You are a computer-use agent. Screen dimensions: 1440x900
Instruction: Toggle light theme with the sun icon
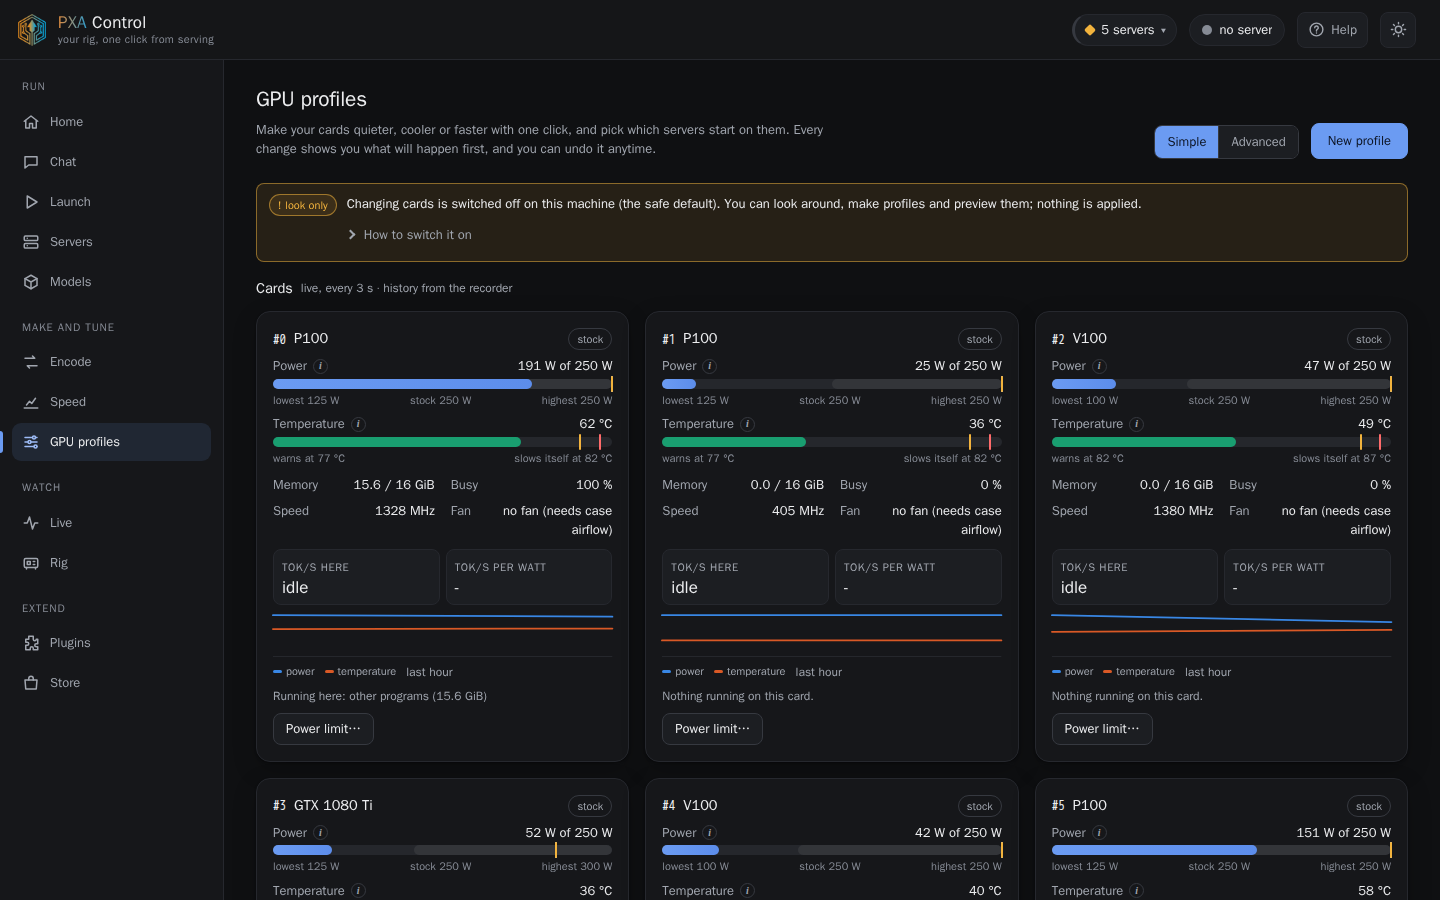pyautogui.click(x=1398, y=30)
